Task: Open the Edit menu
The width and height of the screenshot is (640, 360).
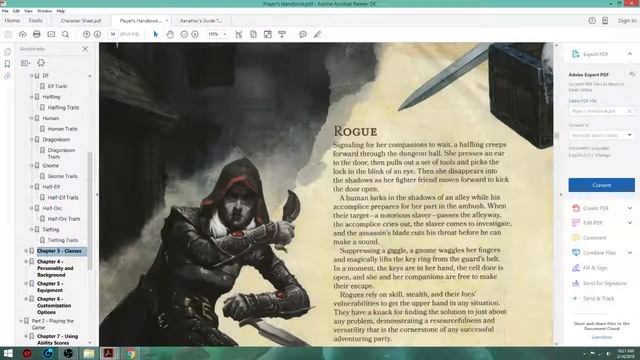Action: tap(16, 11)
